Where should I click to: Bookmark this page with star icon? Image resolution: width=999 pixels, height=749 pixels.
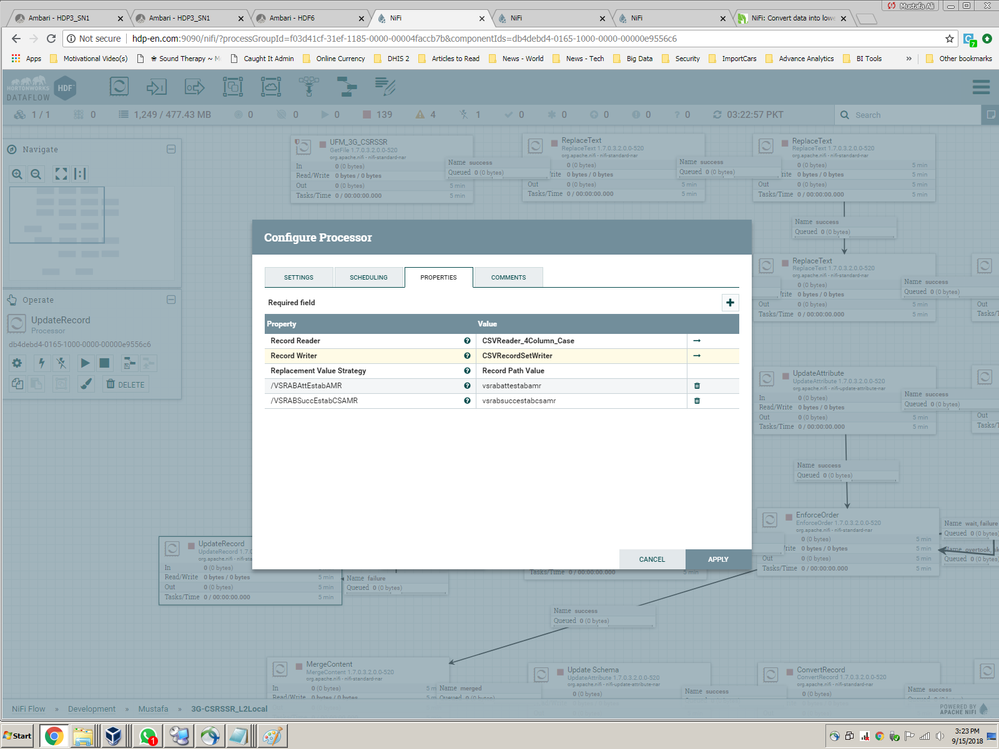click(949, 39)
